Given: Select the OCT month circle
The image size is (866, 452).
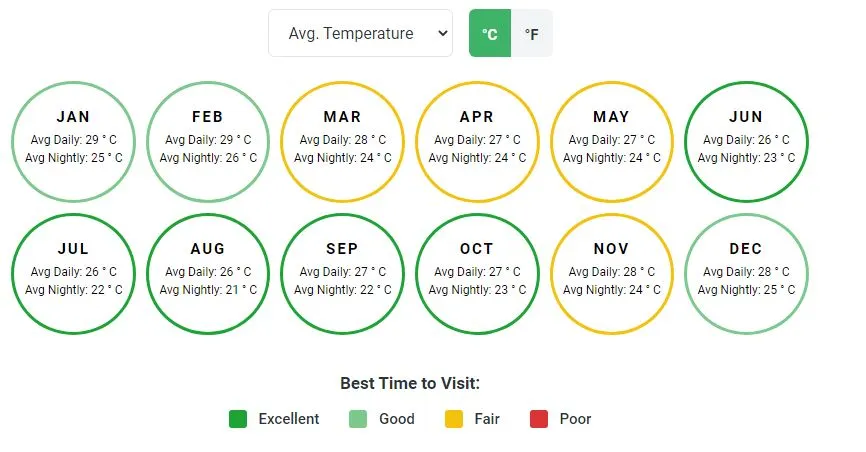Looking at the screenshot, I should [x=477, y=274].
